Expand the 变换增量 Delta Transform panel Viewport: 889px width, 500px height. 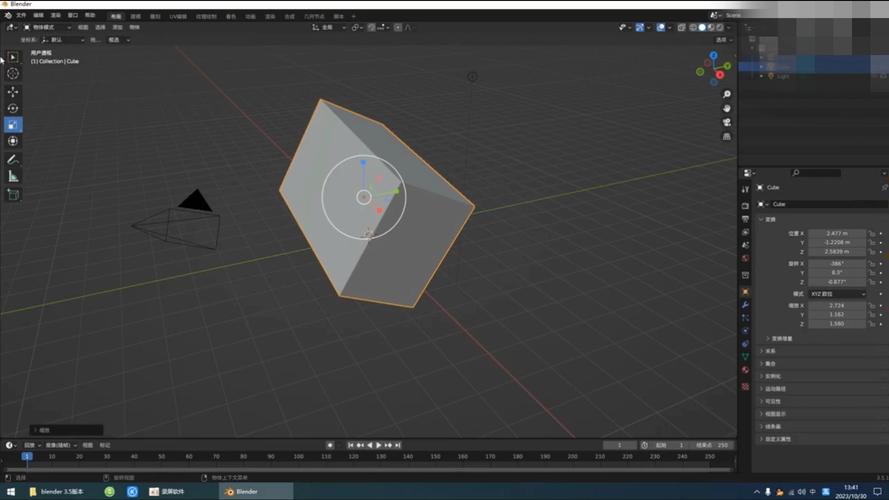pos(780,338)
